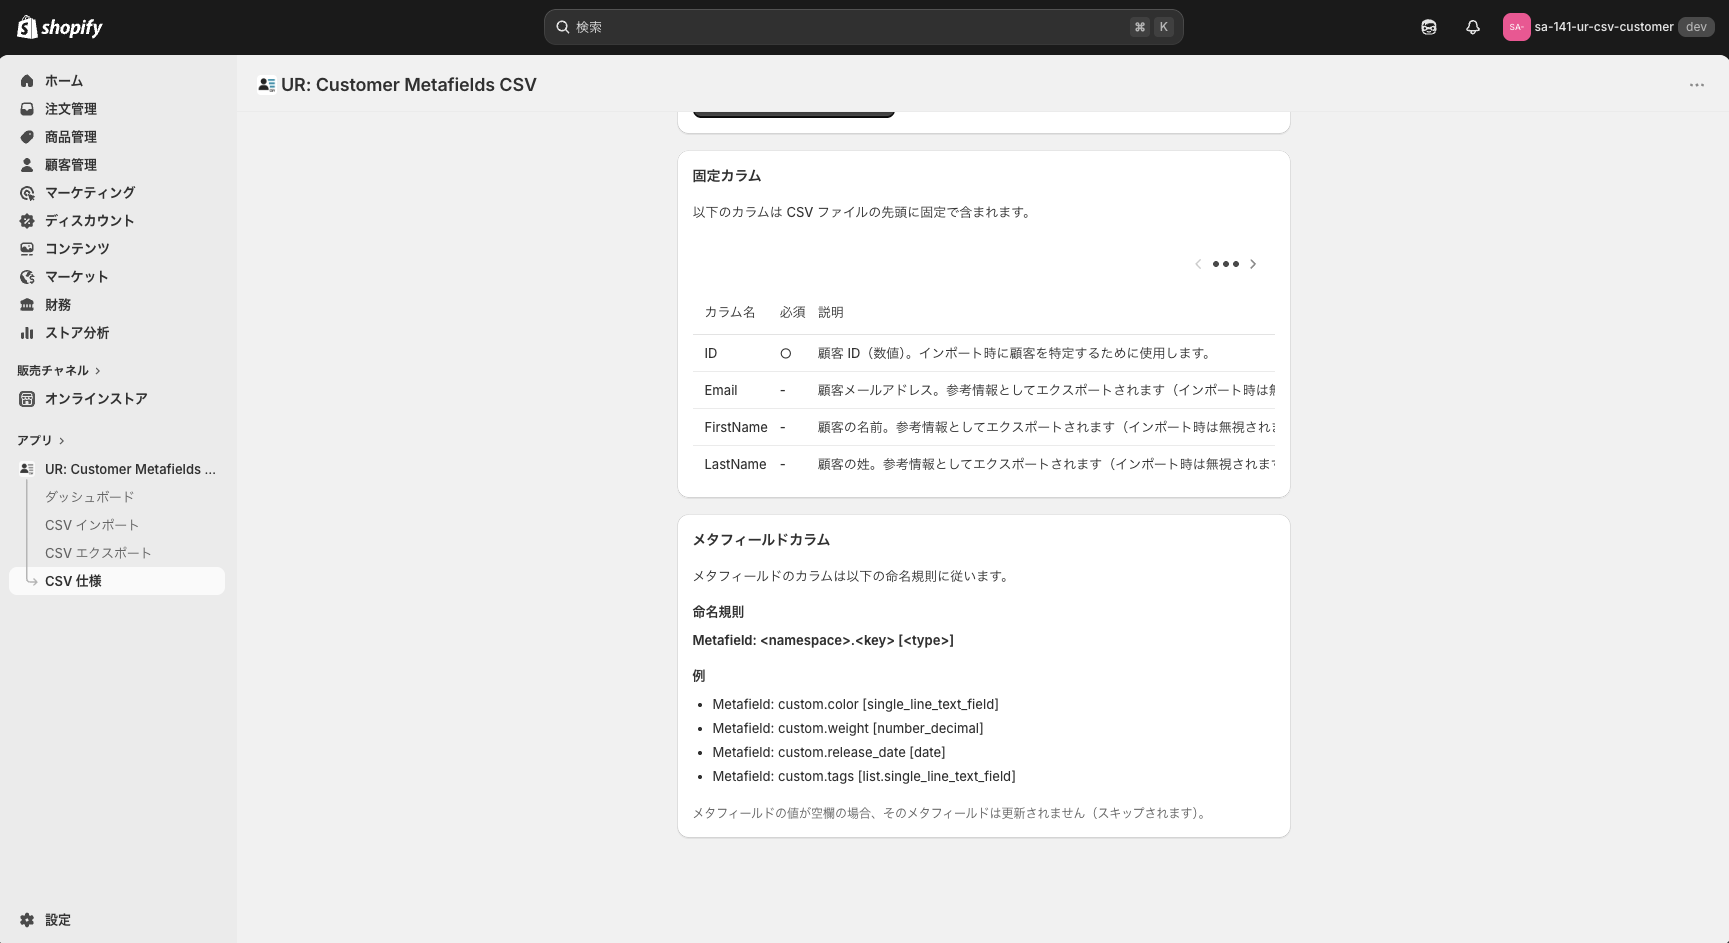Image resolution: width=1729 pixels, height=943 pixels.
Task: Click the Email cell in the table
Action: 721,390
